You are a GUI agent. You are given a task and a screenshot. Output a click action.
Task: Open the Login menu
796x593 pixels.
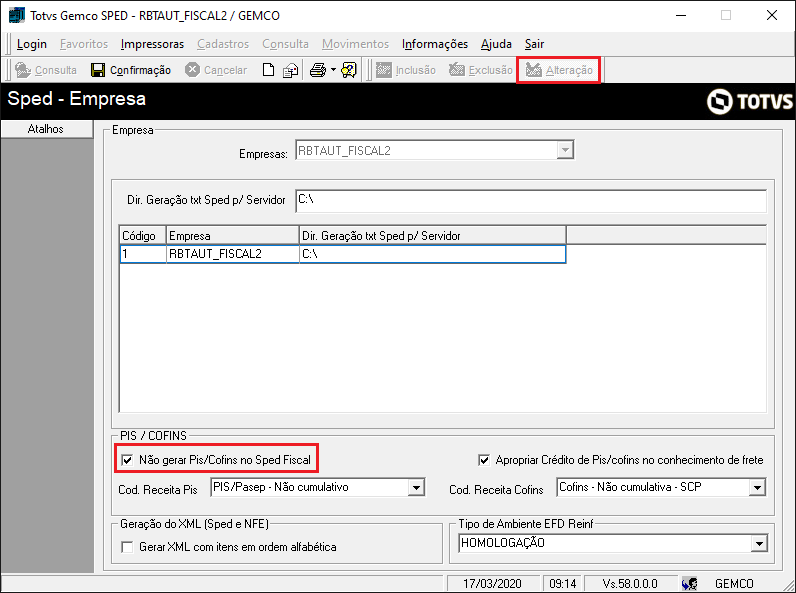(x=31, y=44)
